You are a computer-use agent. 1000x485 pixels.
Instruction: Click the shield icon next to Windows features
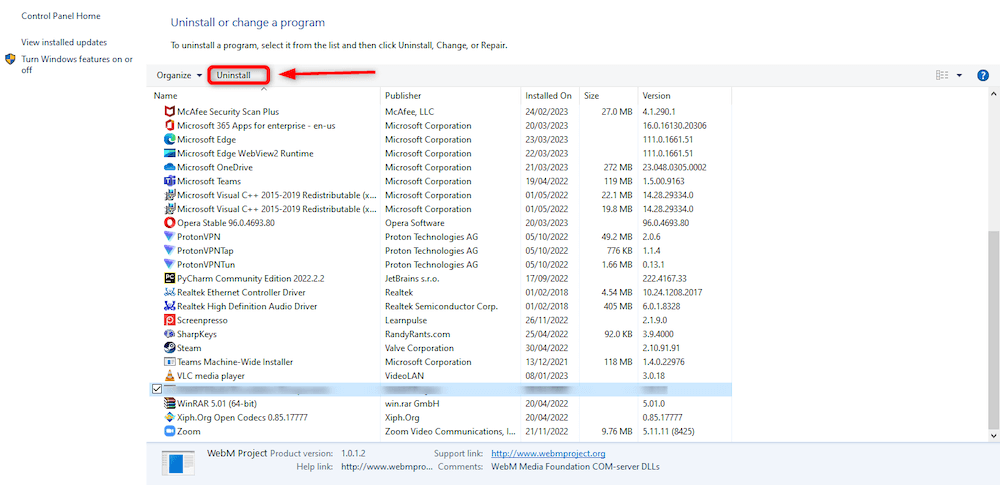point(10,59)
